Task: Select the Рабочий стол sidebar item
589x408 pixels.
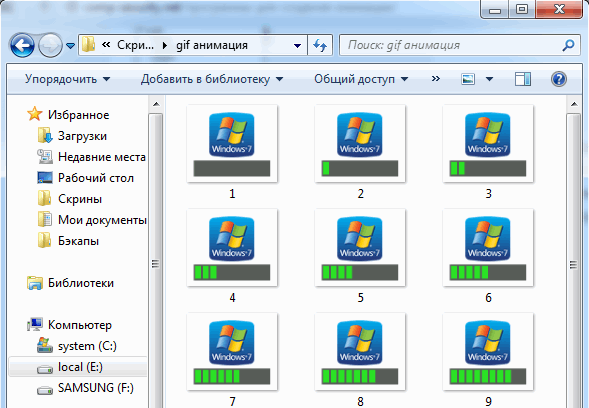Action: point(86,178)
